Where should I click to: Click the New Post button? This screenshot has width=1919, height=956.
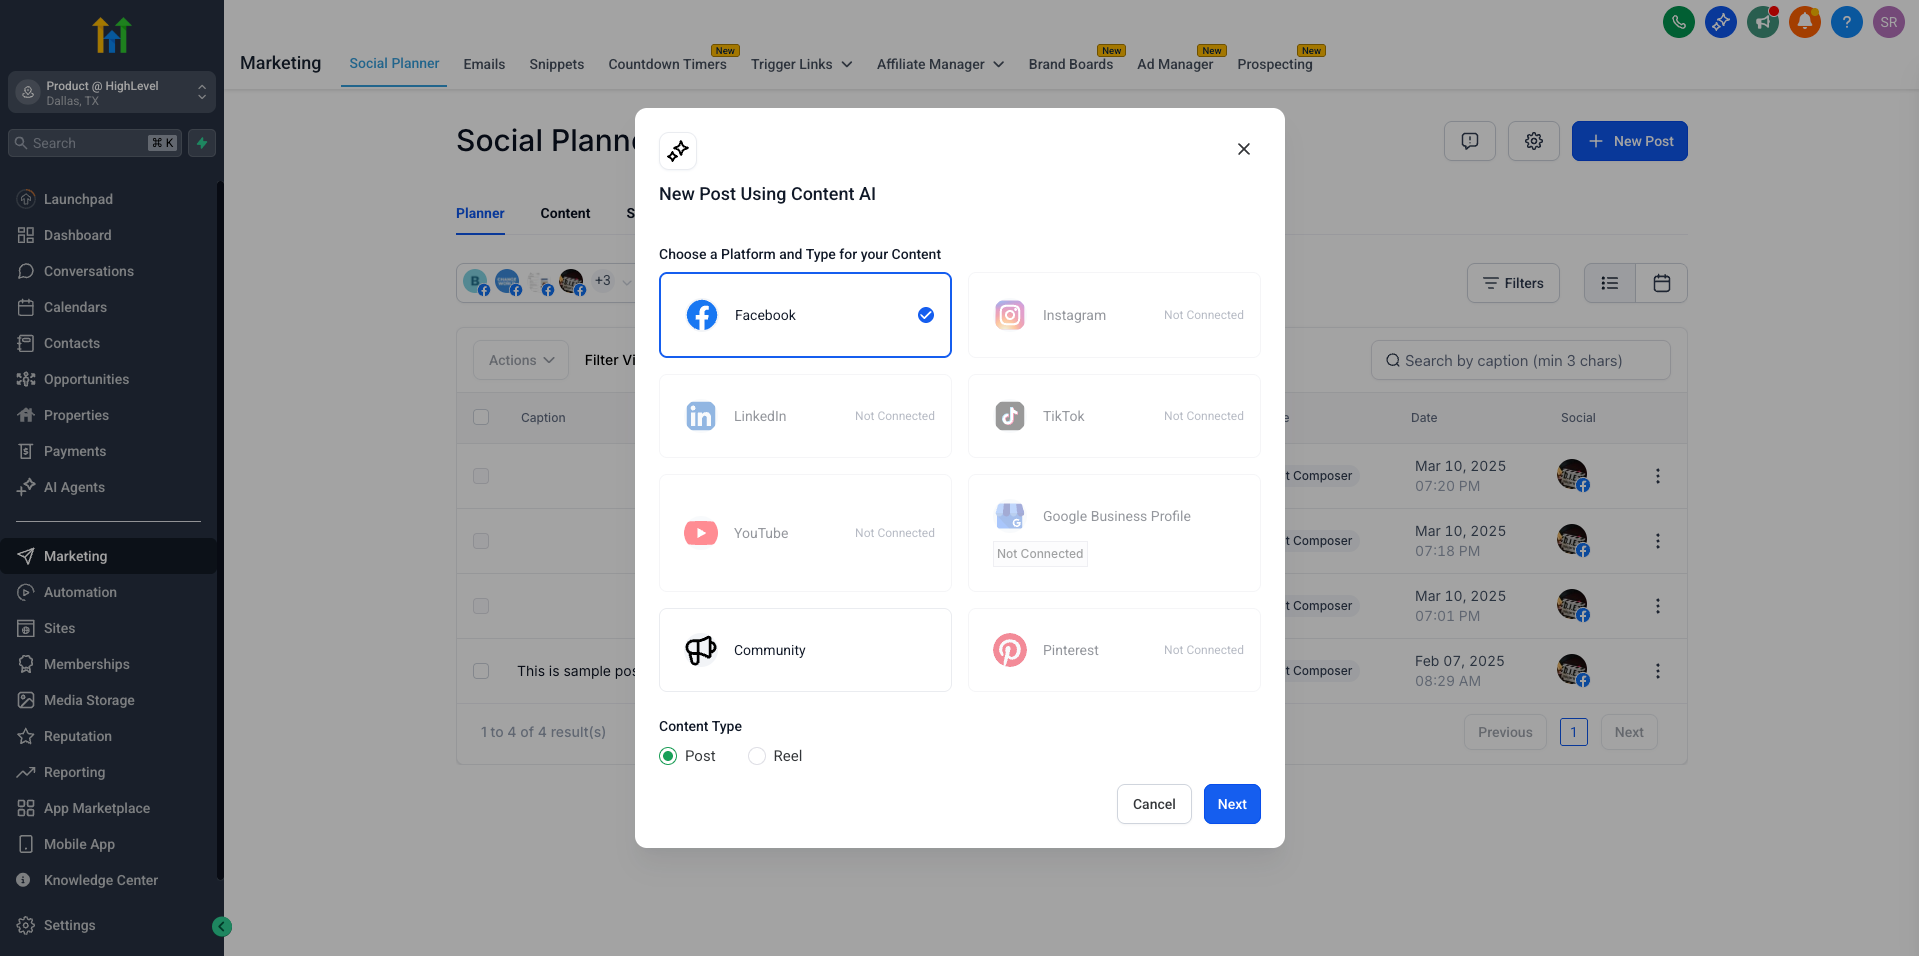pyautogui.click(x=1630, y=141)
